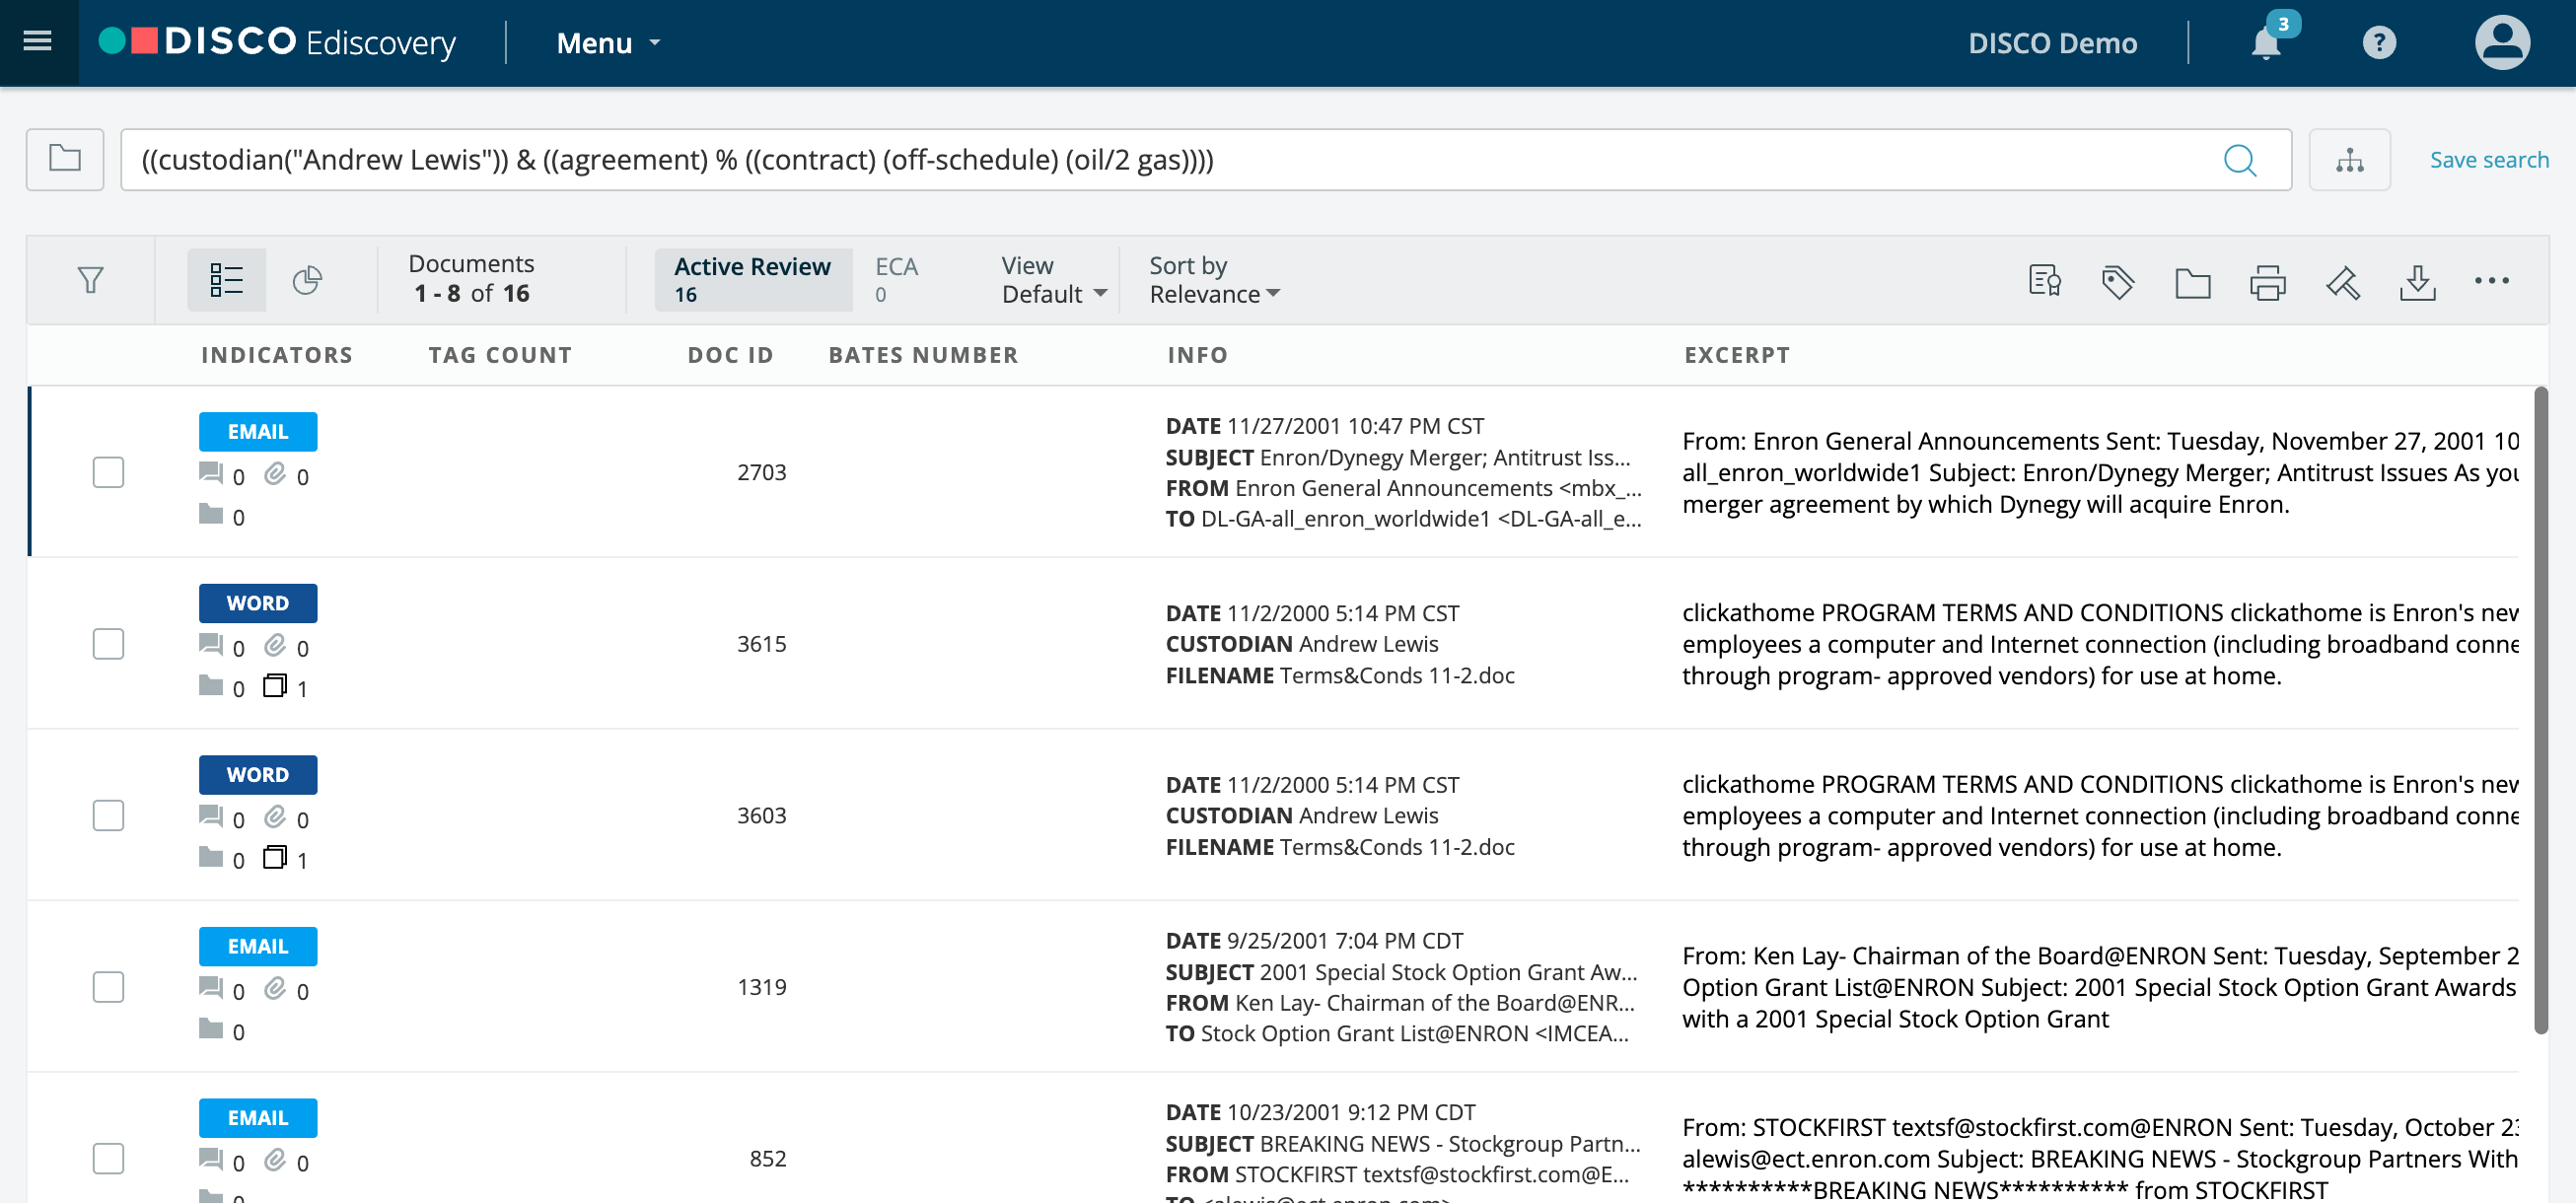The image size is (2576, 1203).
Task: Click the DOC ID column header
Action: point(731,355)
